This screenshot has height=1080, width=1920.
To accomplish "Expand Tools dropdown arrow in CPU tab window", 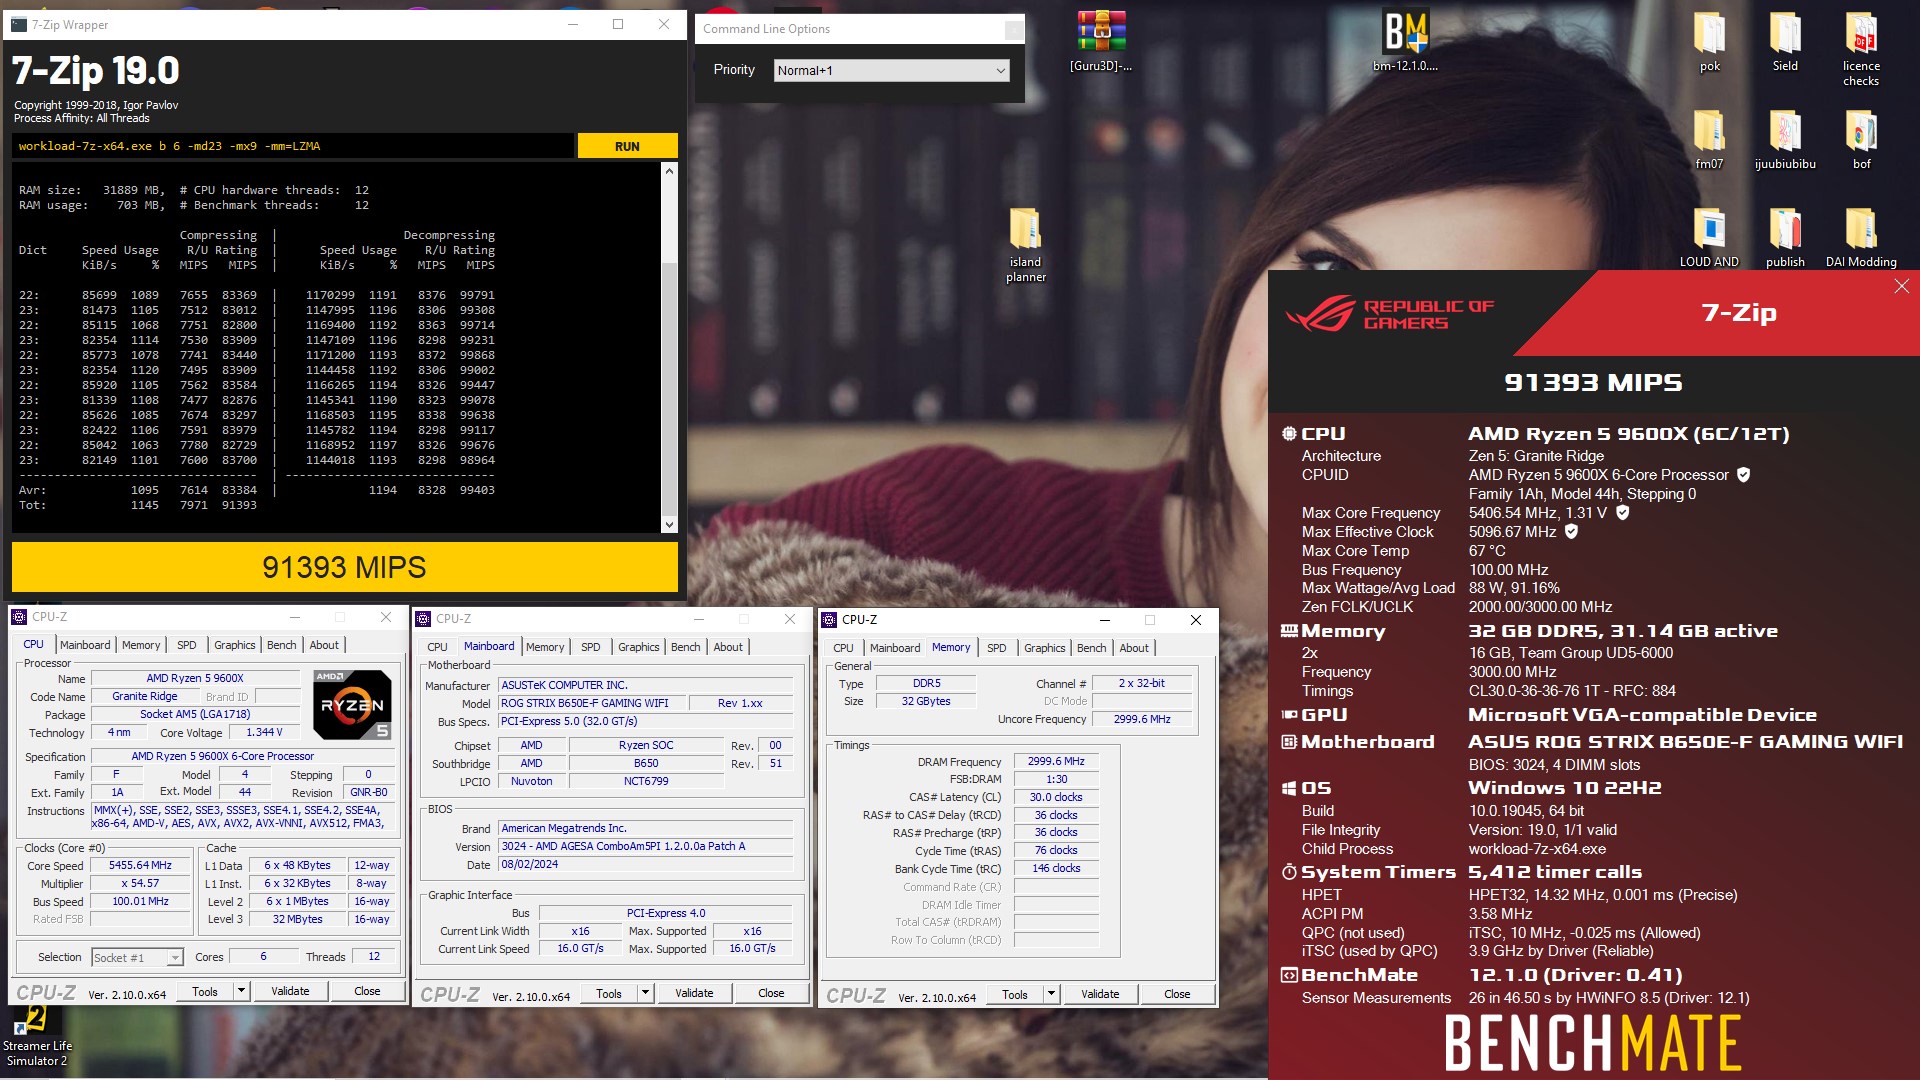I will point(241,991).
